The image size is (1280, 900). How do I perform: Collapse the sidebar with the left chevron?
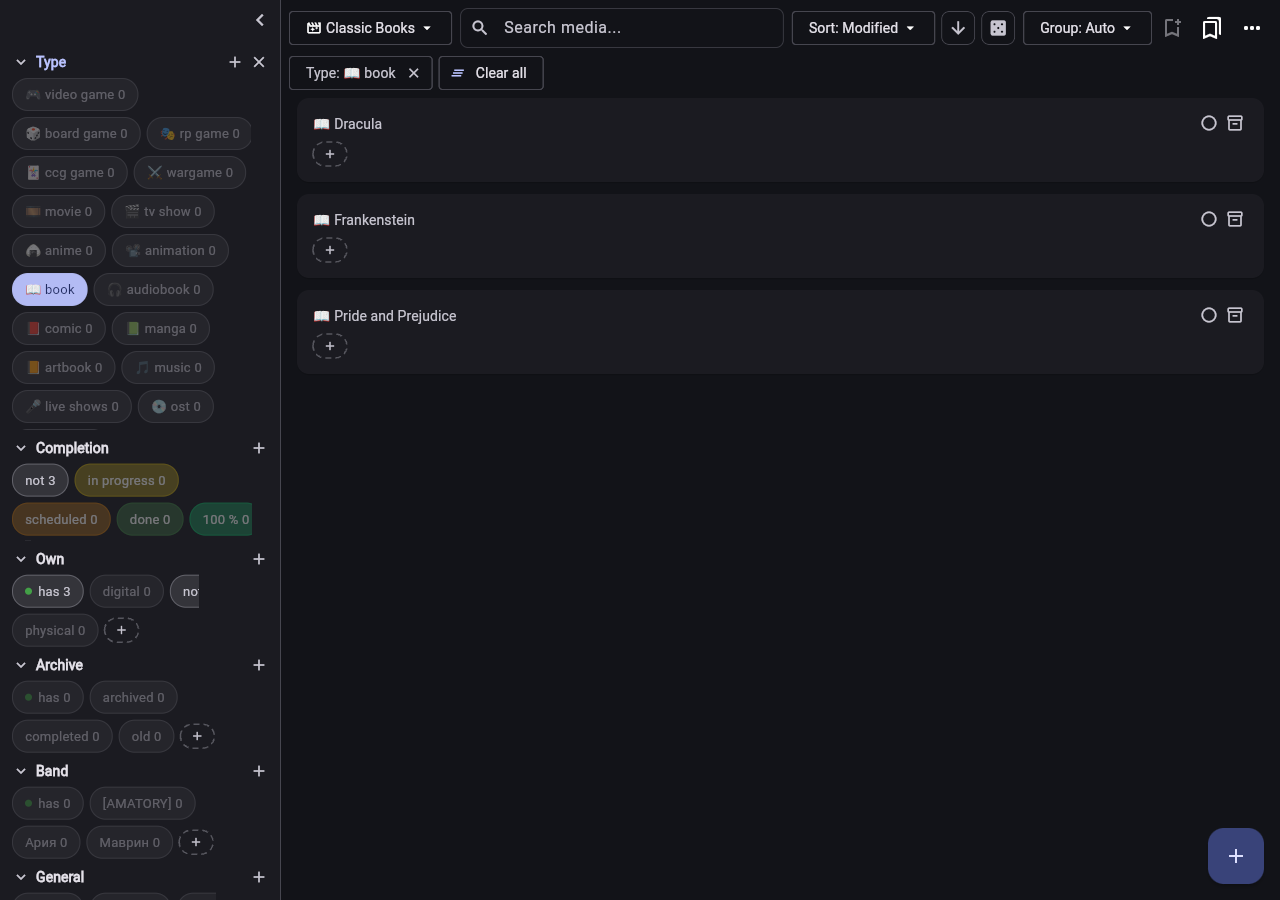(260, 20)
